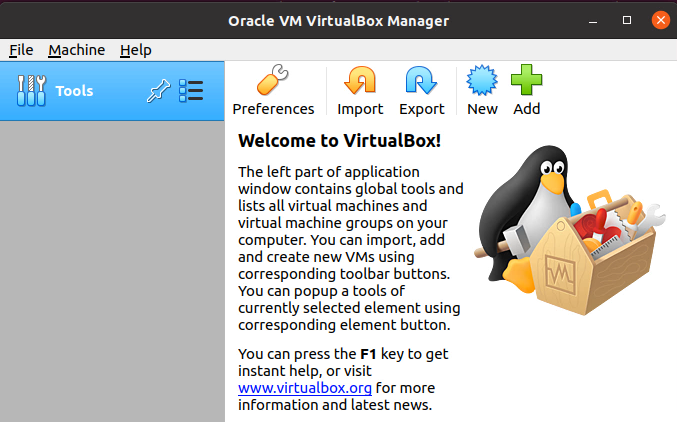Open the Machine menu

pos(76,50)
